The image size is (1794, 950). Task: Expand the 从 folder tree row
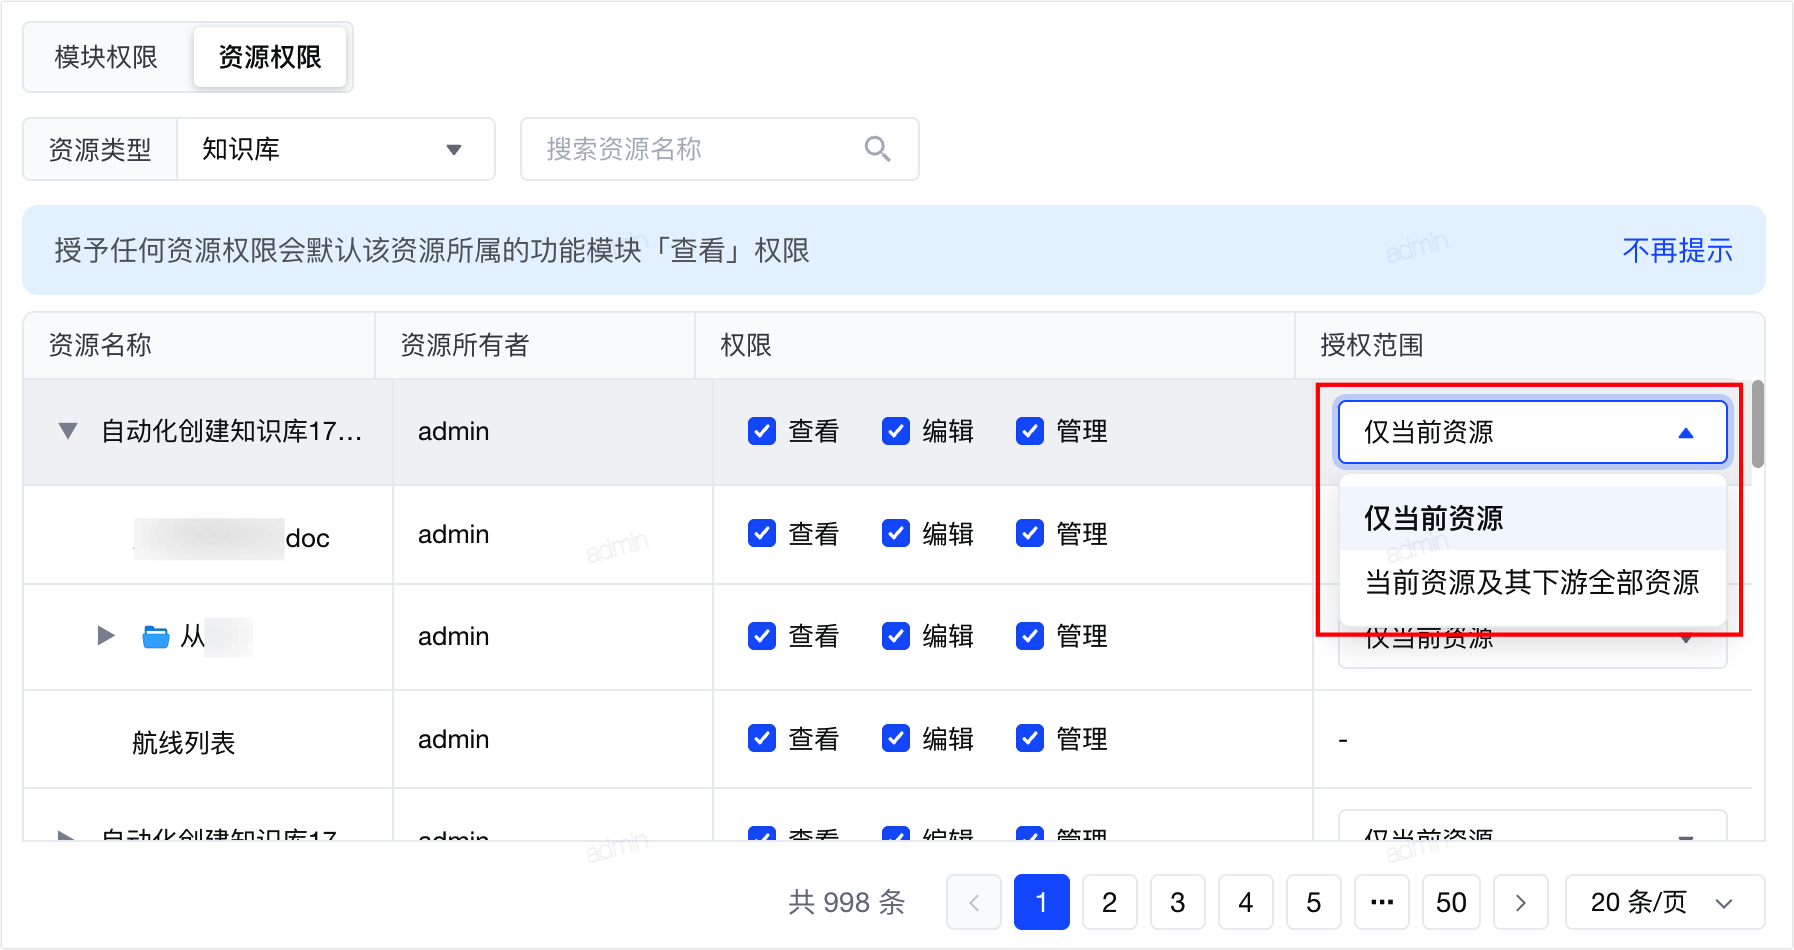(105, 636)
